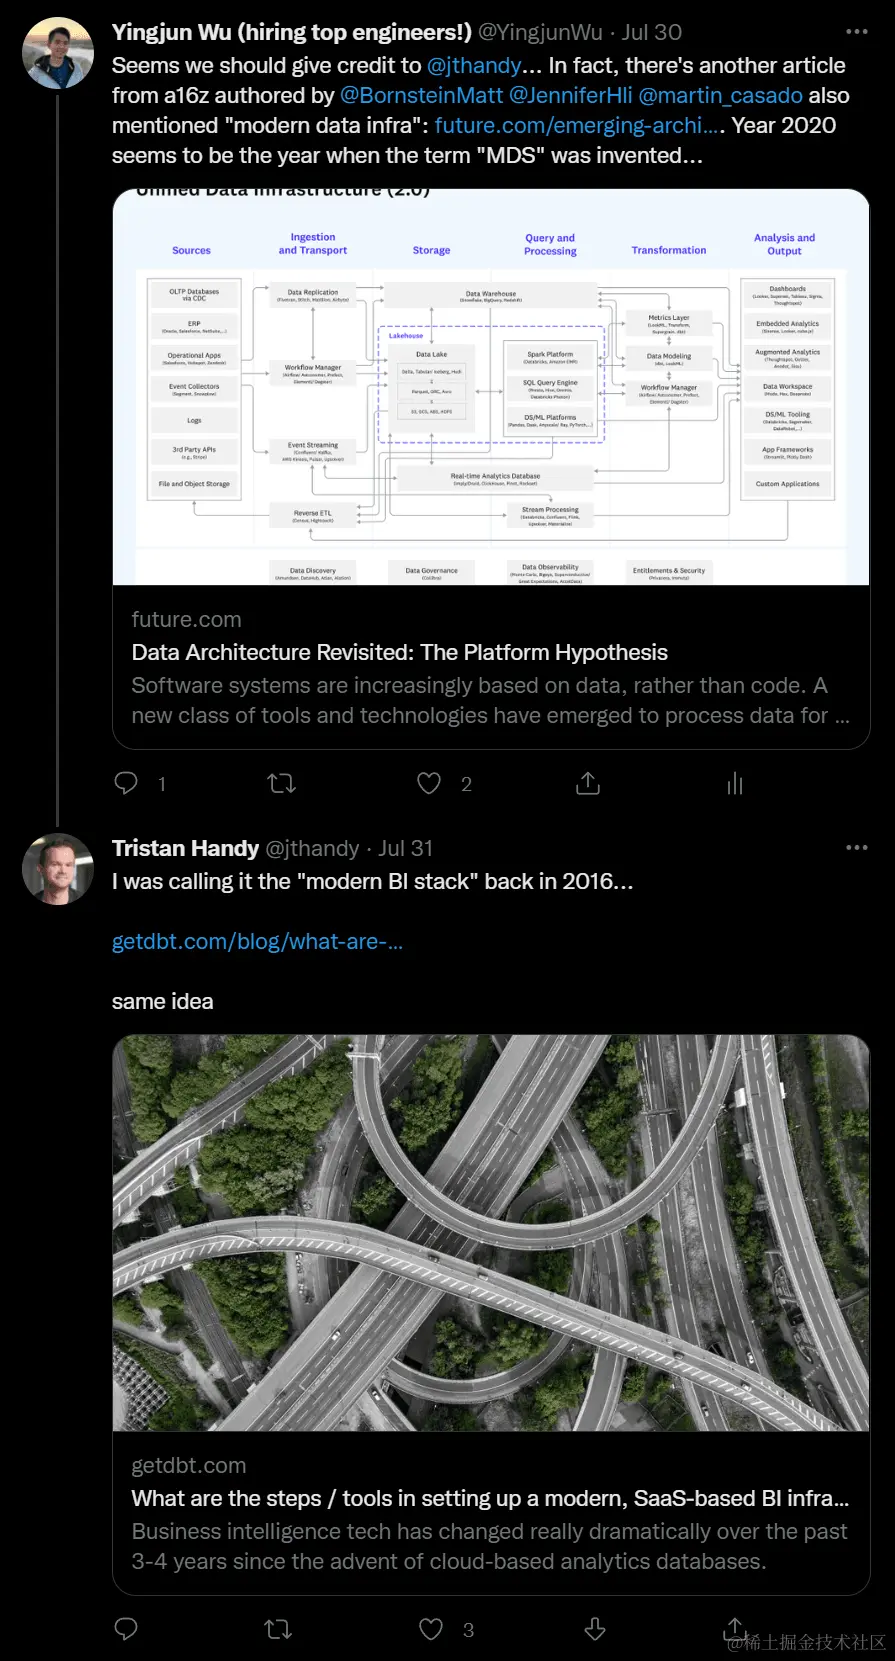Open Yingjun Wu's profile avatar
The image size is (895, 1661).
pos(57,53)
